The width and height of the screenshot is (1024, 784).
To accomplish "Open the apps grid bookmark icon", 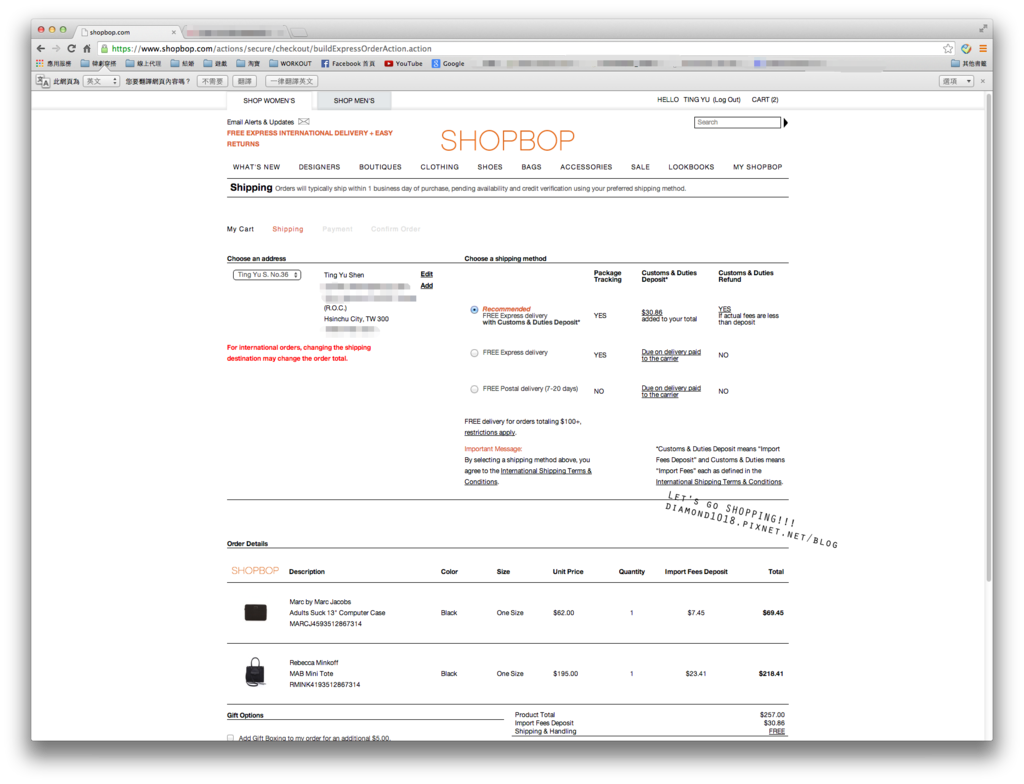I will [40, 63].
